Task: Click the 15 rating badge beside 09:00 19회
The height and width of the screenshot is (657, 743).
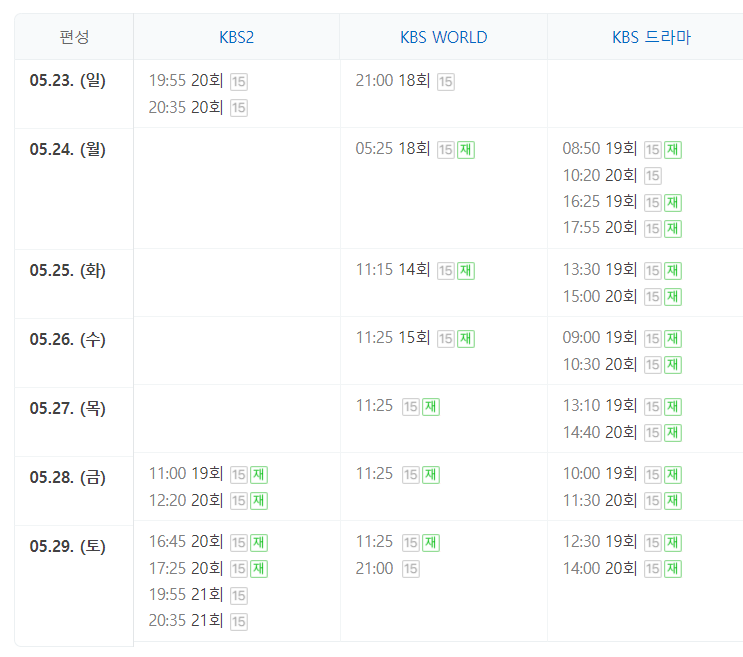Action: click(x=652, y=338)
